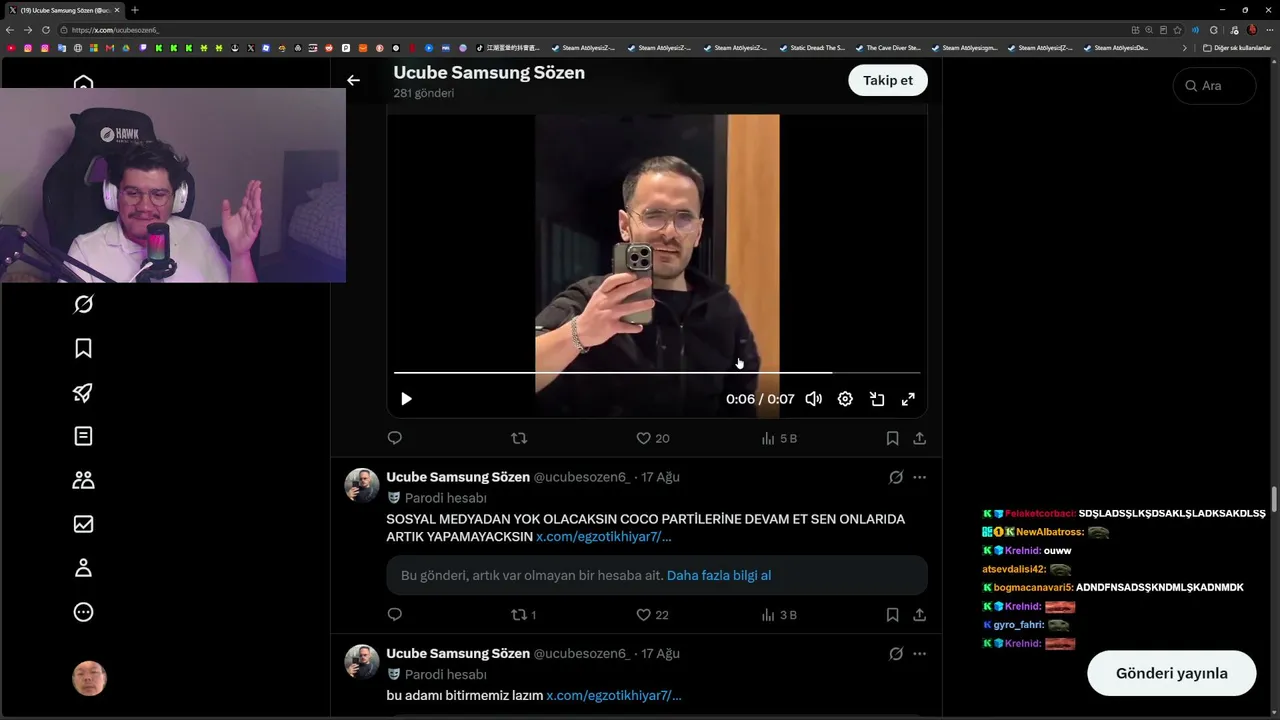The height and width of the screenshot is (720, 1280).
Task: Enable picture-in-picture for the video
Action: point(877,399)
